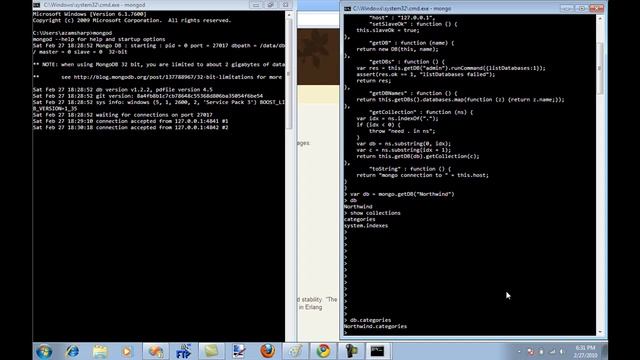Click 'db version v1.2.2' log line
This screenshot has height=360, width=640.
click(x=123, y=89)
